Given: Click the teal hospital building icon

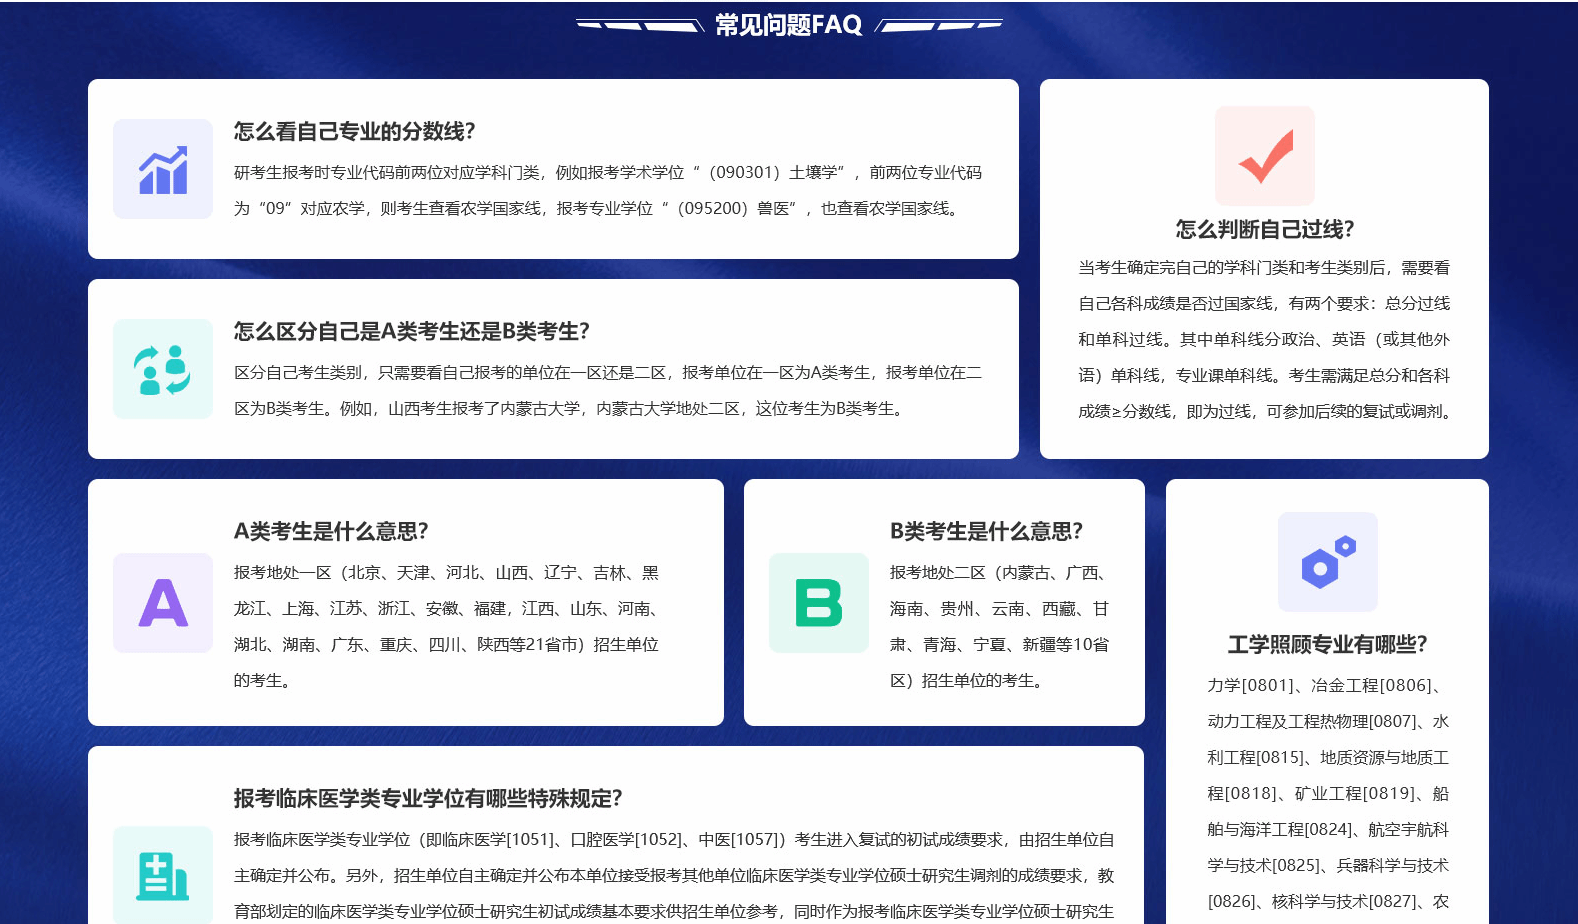Looking at the screenshot, I should click(163, 875).
